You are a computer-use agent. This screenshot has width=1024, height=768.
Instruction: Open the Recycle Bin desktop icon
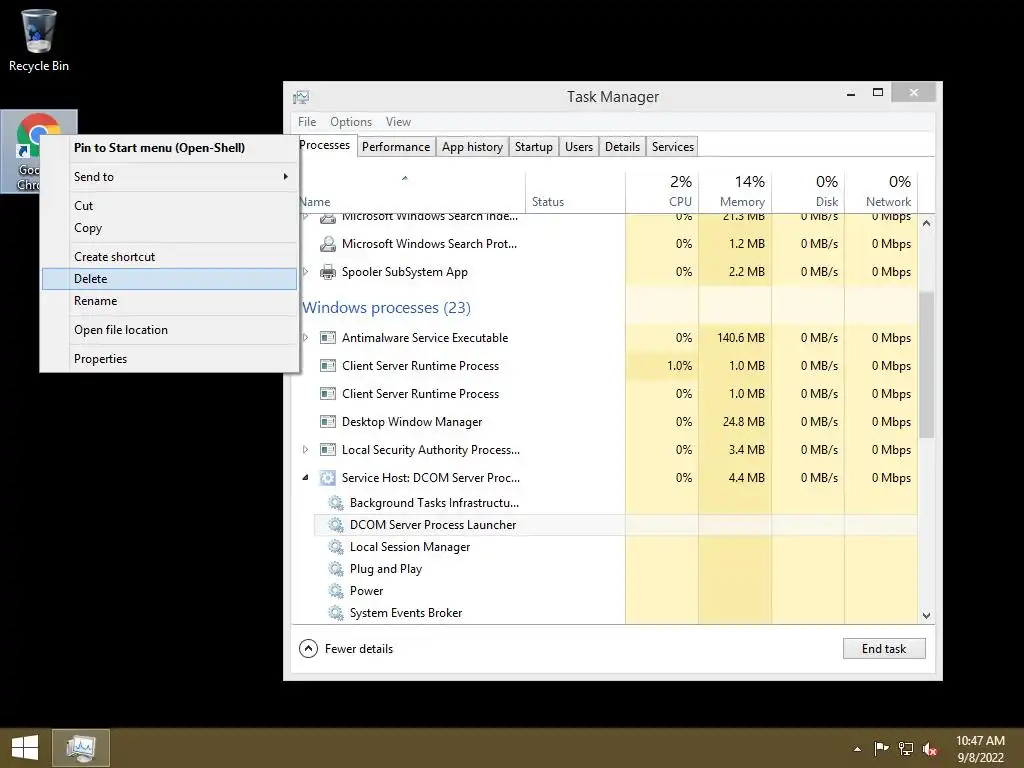click(39, 40)
